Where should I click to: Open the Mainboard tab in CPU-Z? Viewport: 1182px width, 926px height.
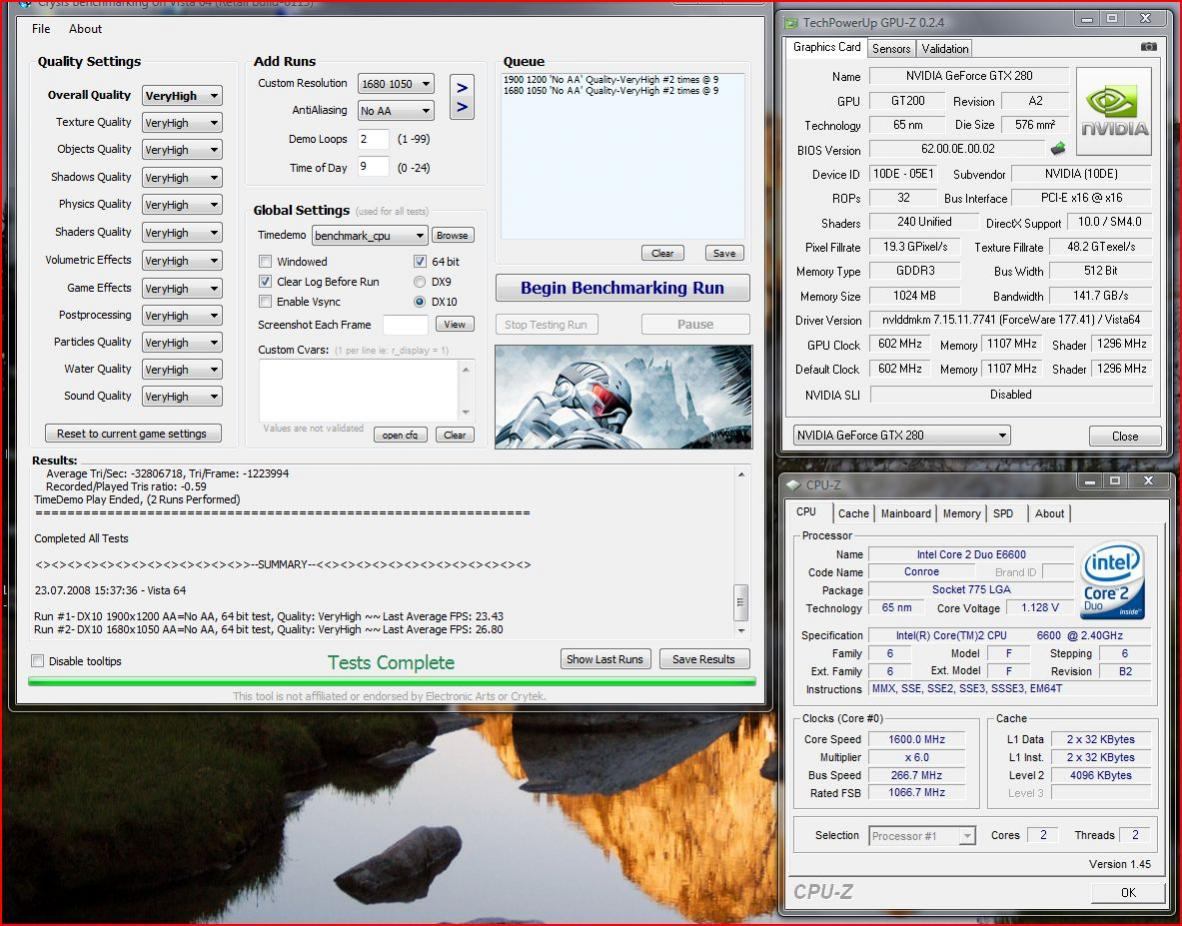click(905, 514)
